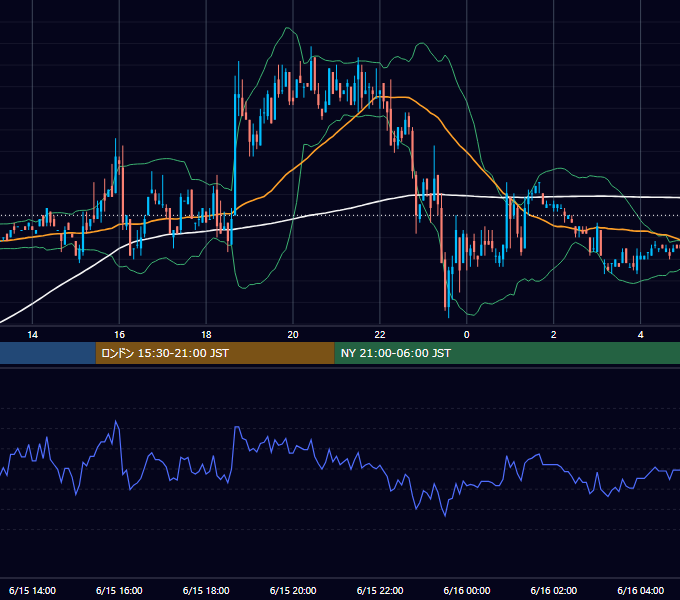Click the 6/15 16:00 date label

[x=119, y=590]
